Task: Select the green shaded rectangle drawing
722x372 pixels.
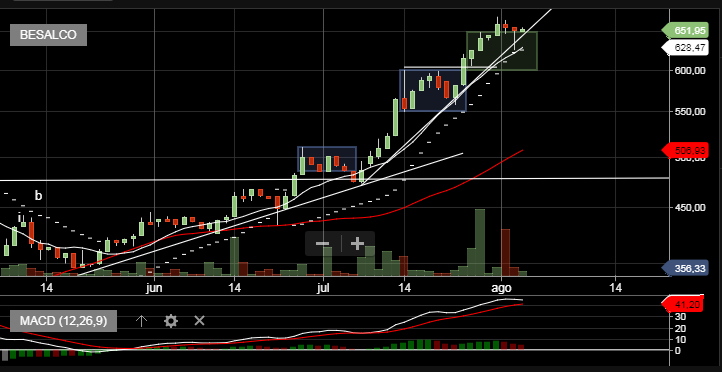Action: click(501, 51)
